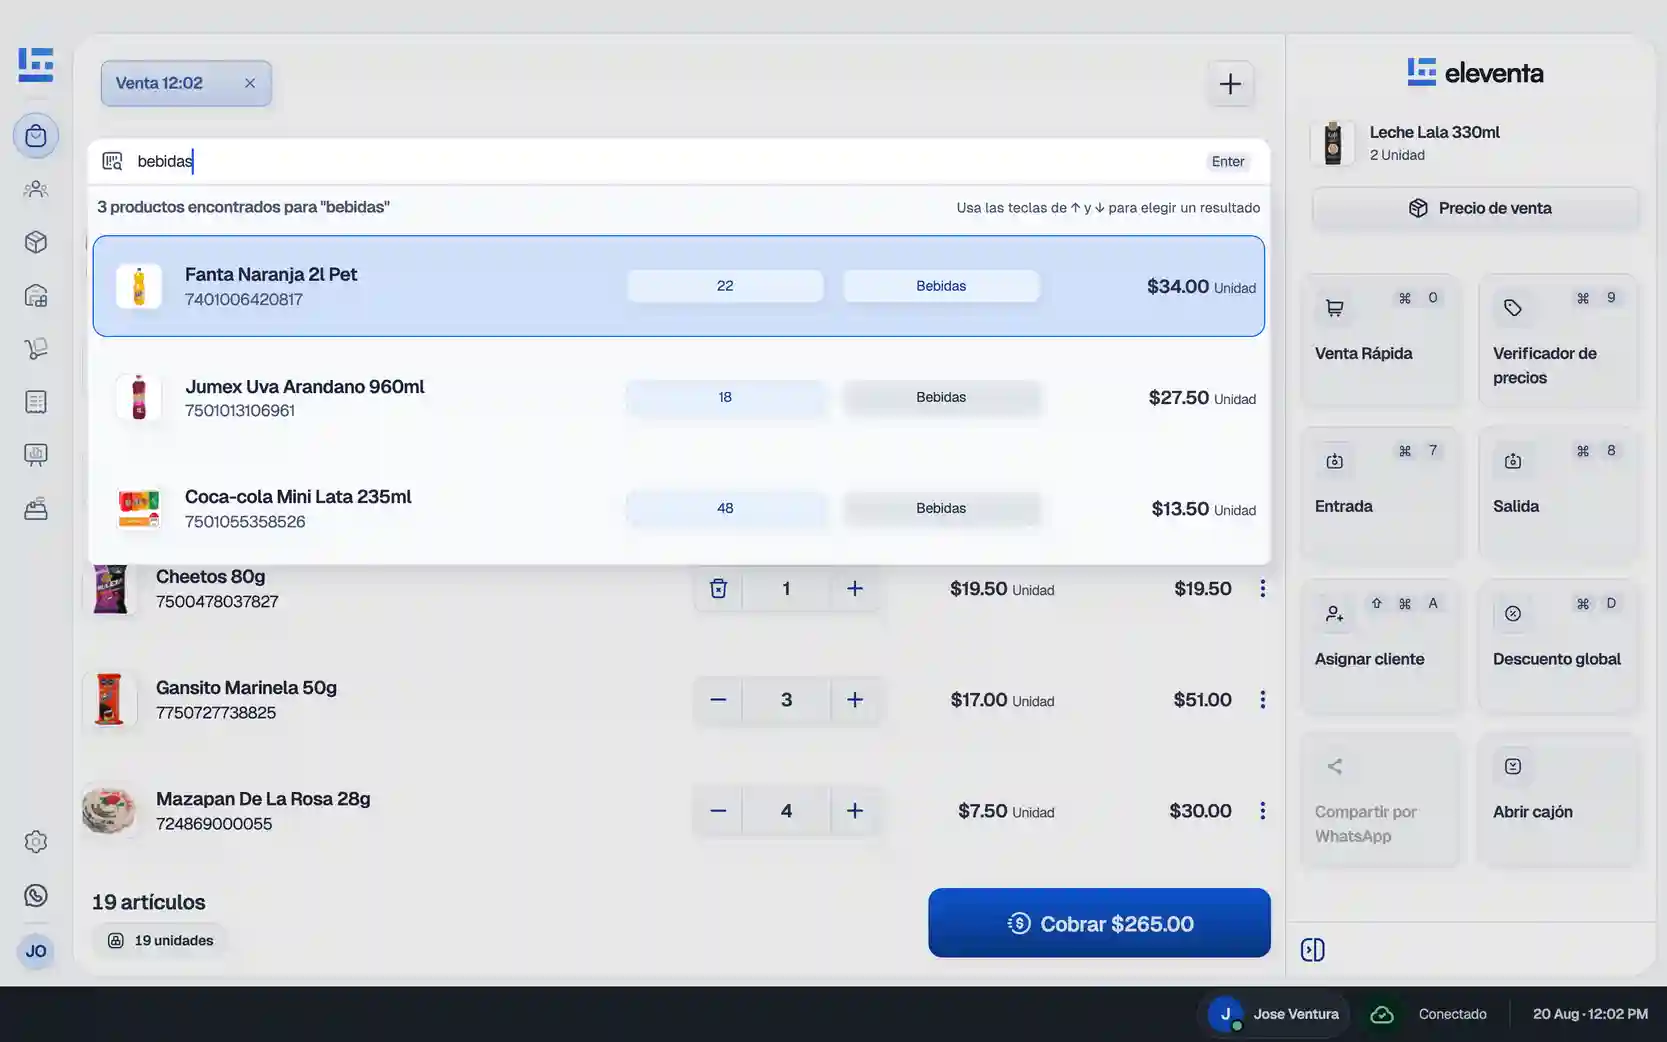1667x1042 pixels.
Task: Open WhatsApp support icon in sidebar
Action: [x=36, y=896]
